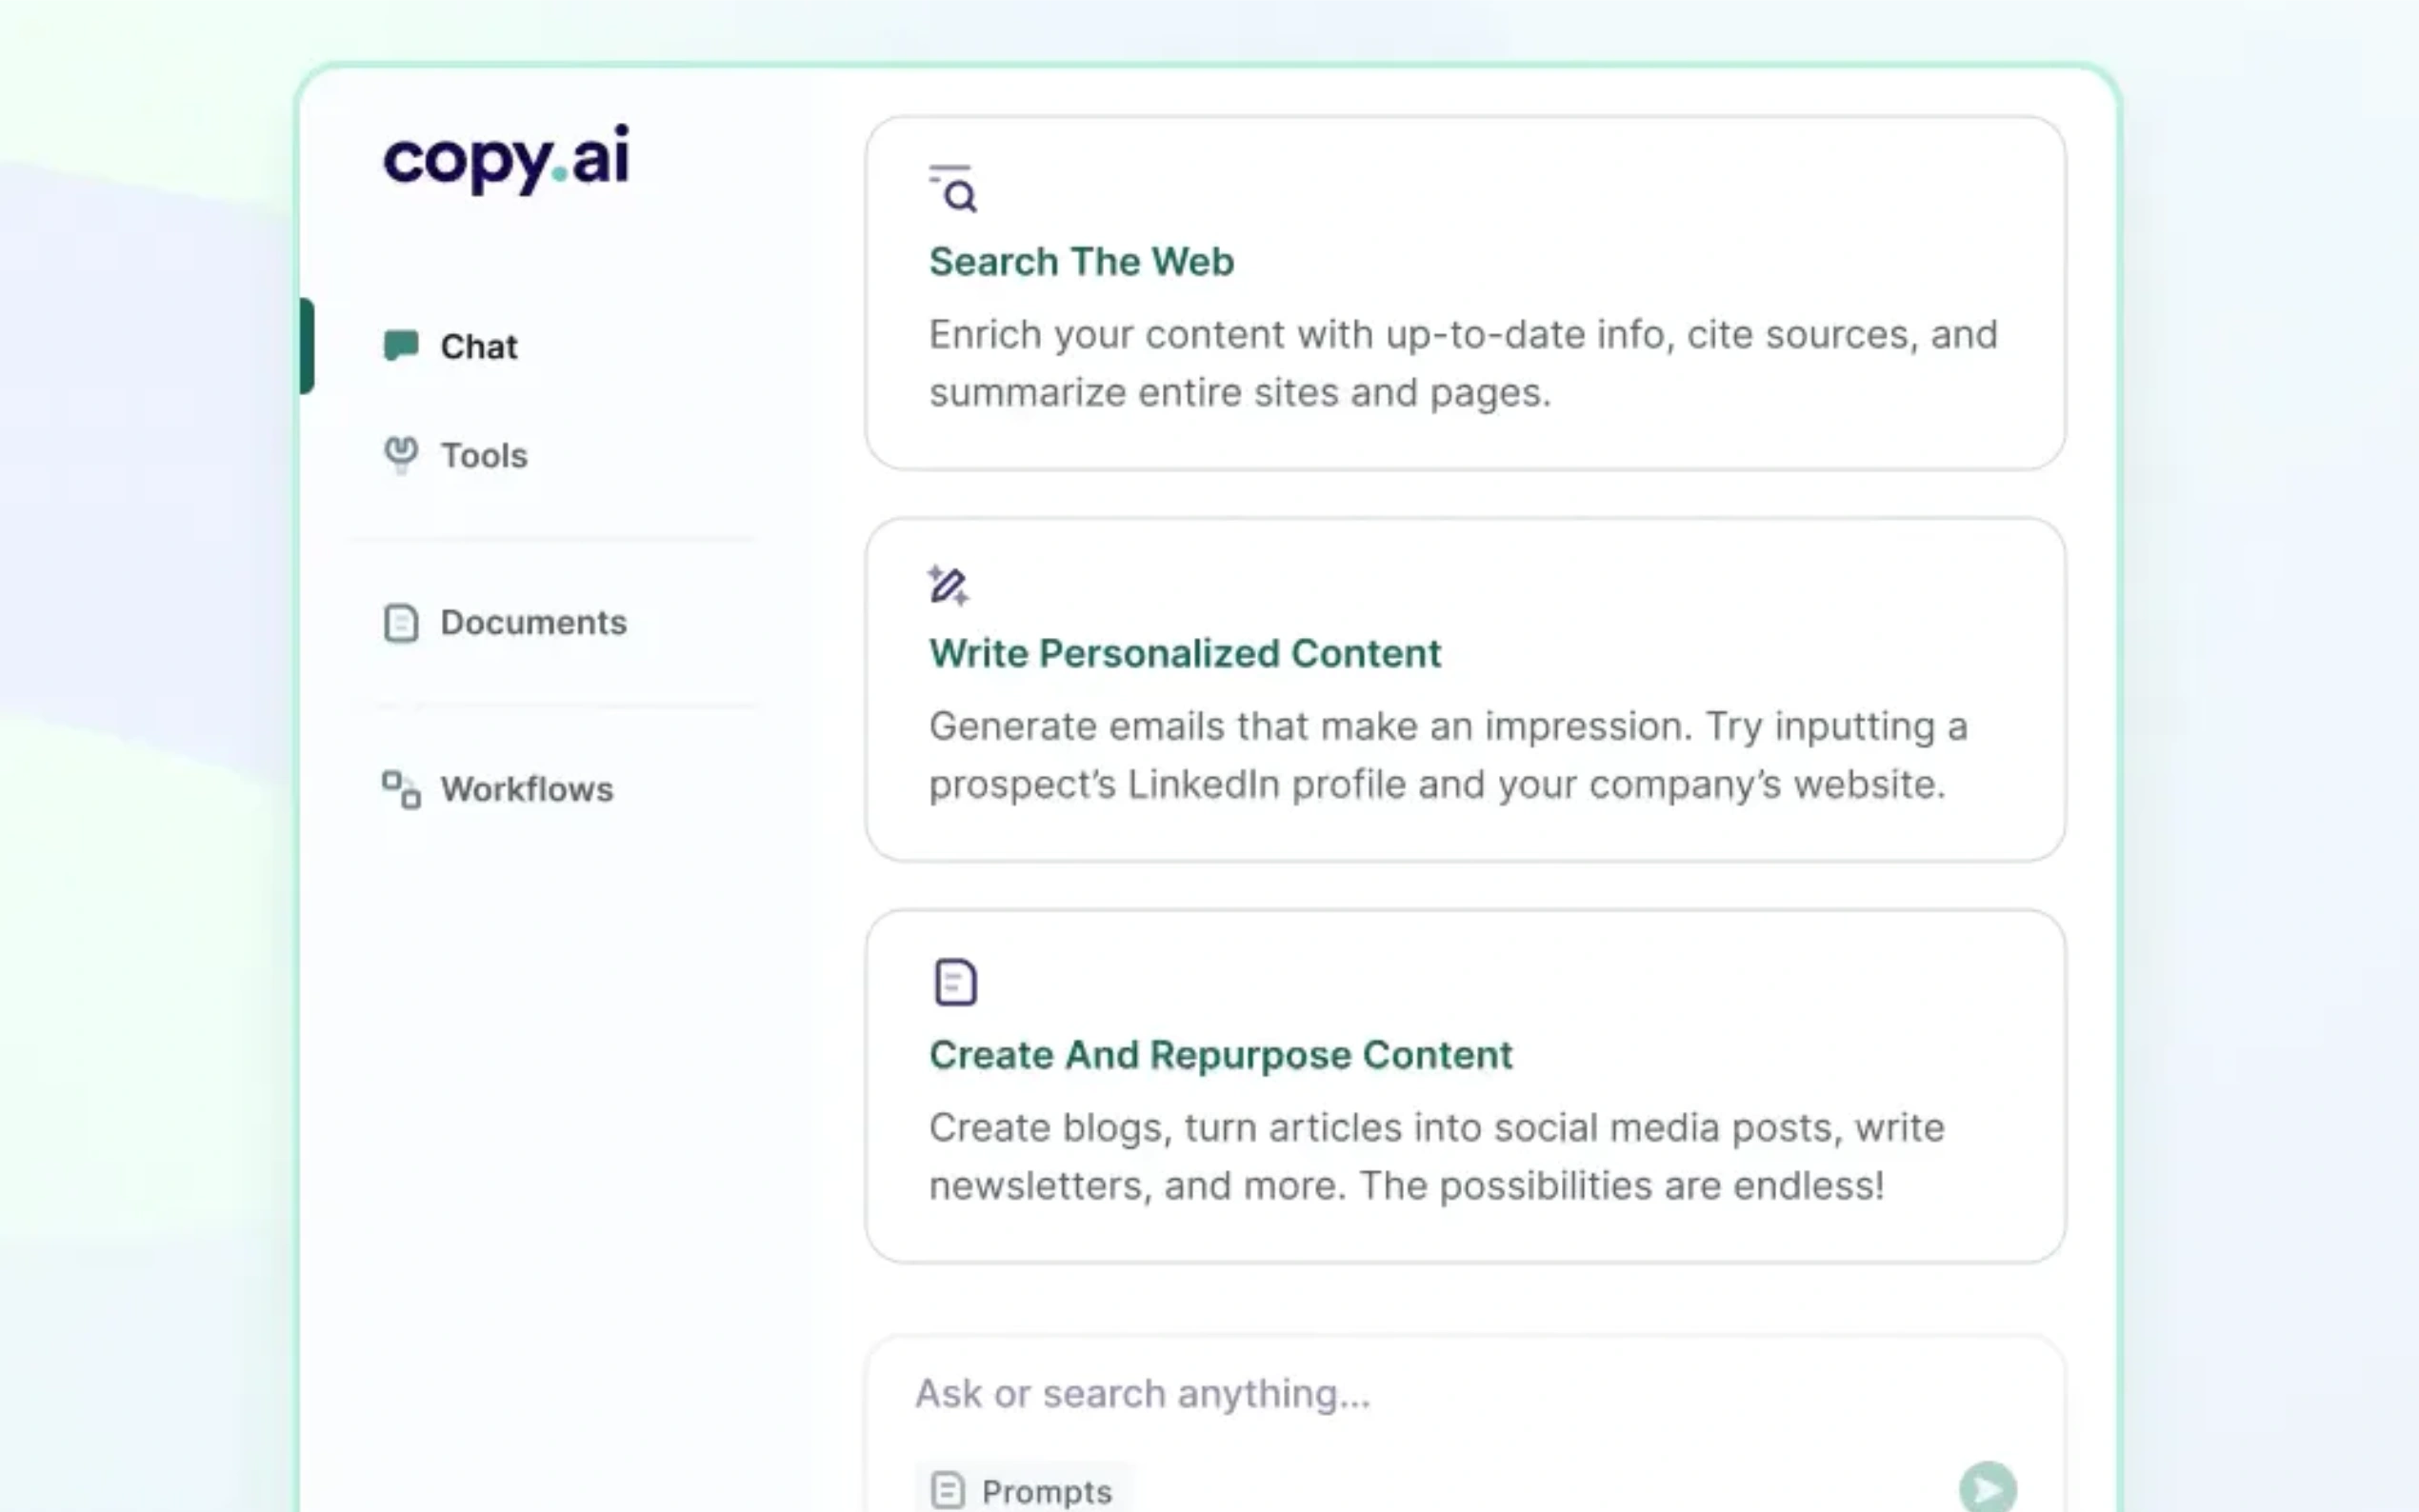Click the Generate emails description card text
This screenshot has width=2419, height=1512.
1447,755
